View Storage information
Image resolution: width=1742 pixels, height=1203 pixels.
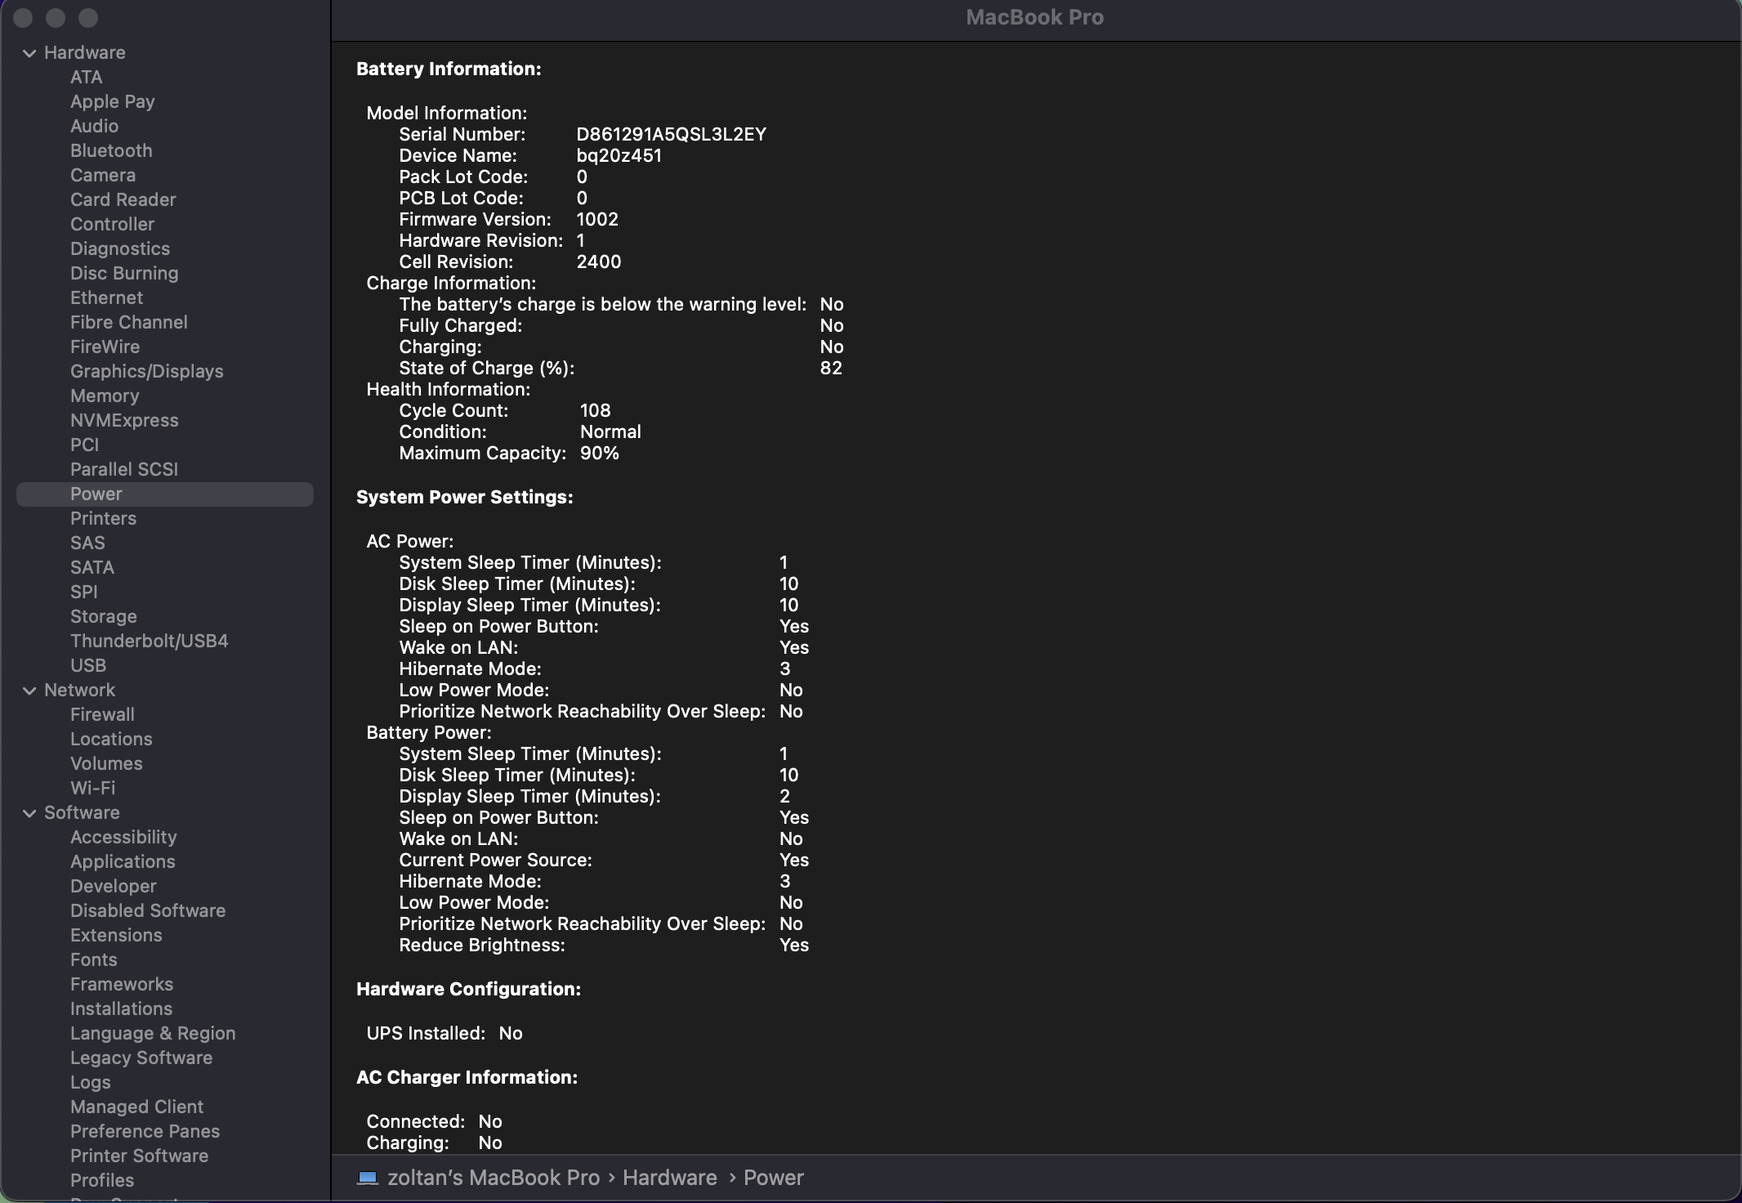coord(103,616)
